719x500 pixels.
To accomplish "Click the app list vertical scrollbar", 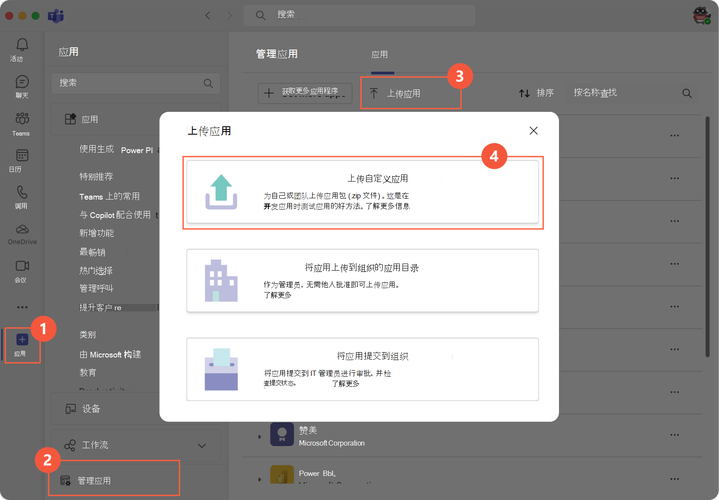I will [707, 236].
